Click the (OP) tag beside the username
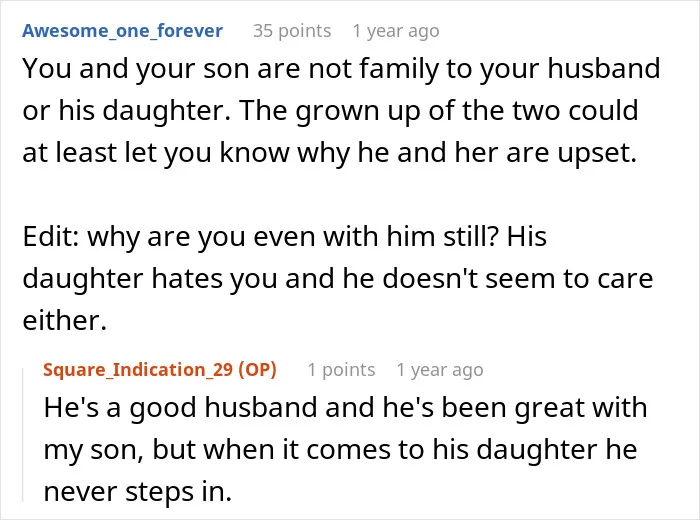700x520 pixels. pyautogui.click(x=257, y=370)
